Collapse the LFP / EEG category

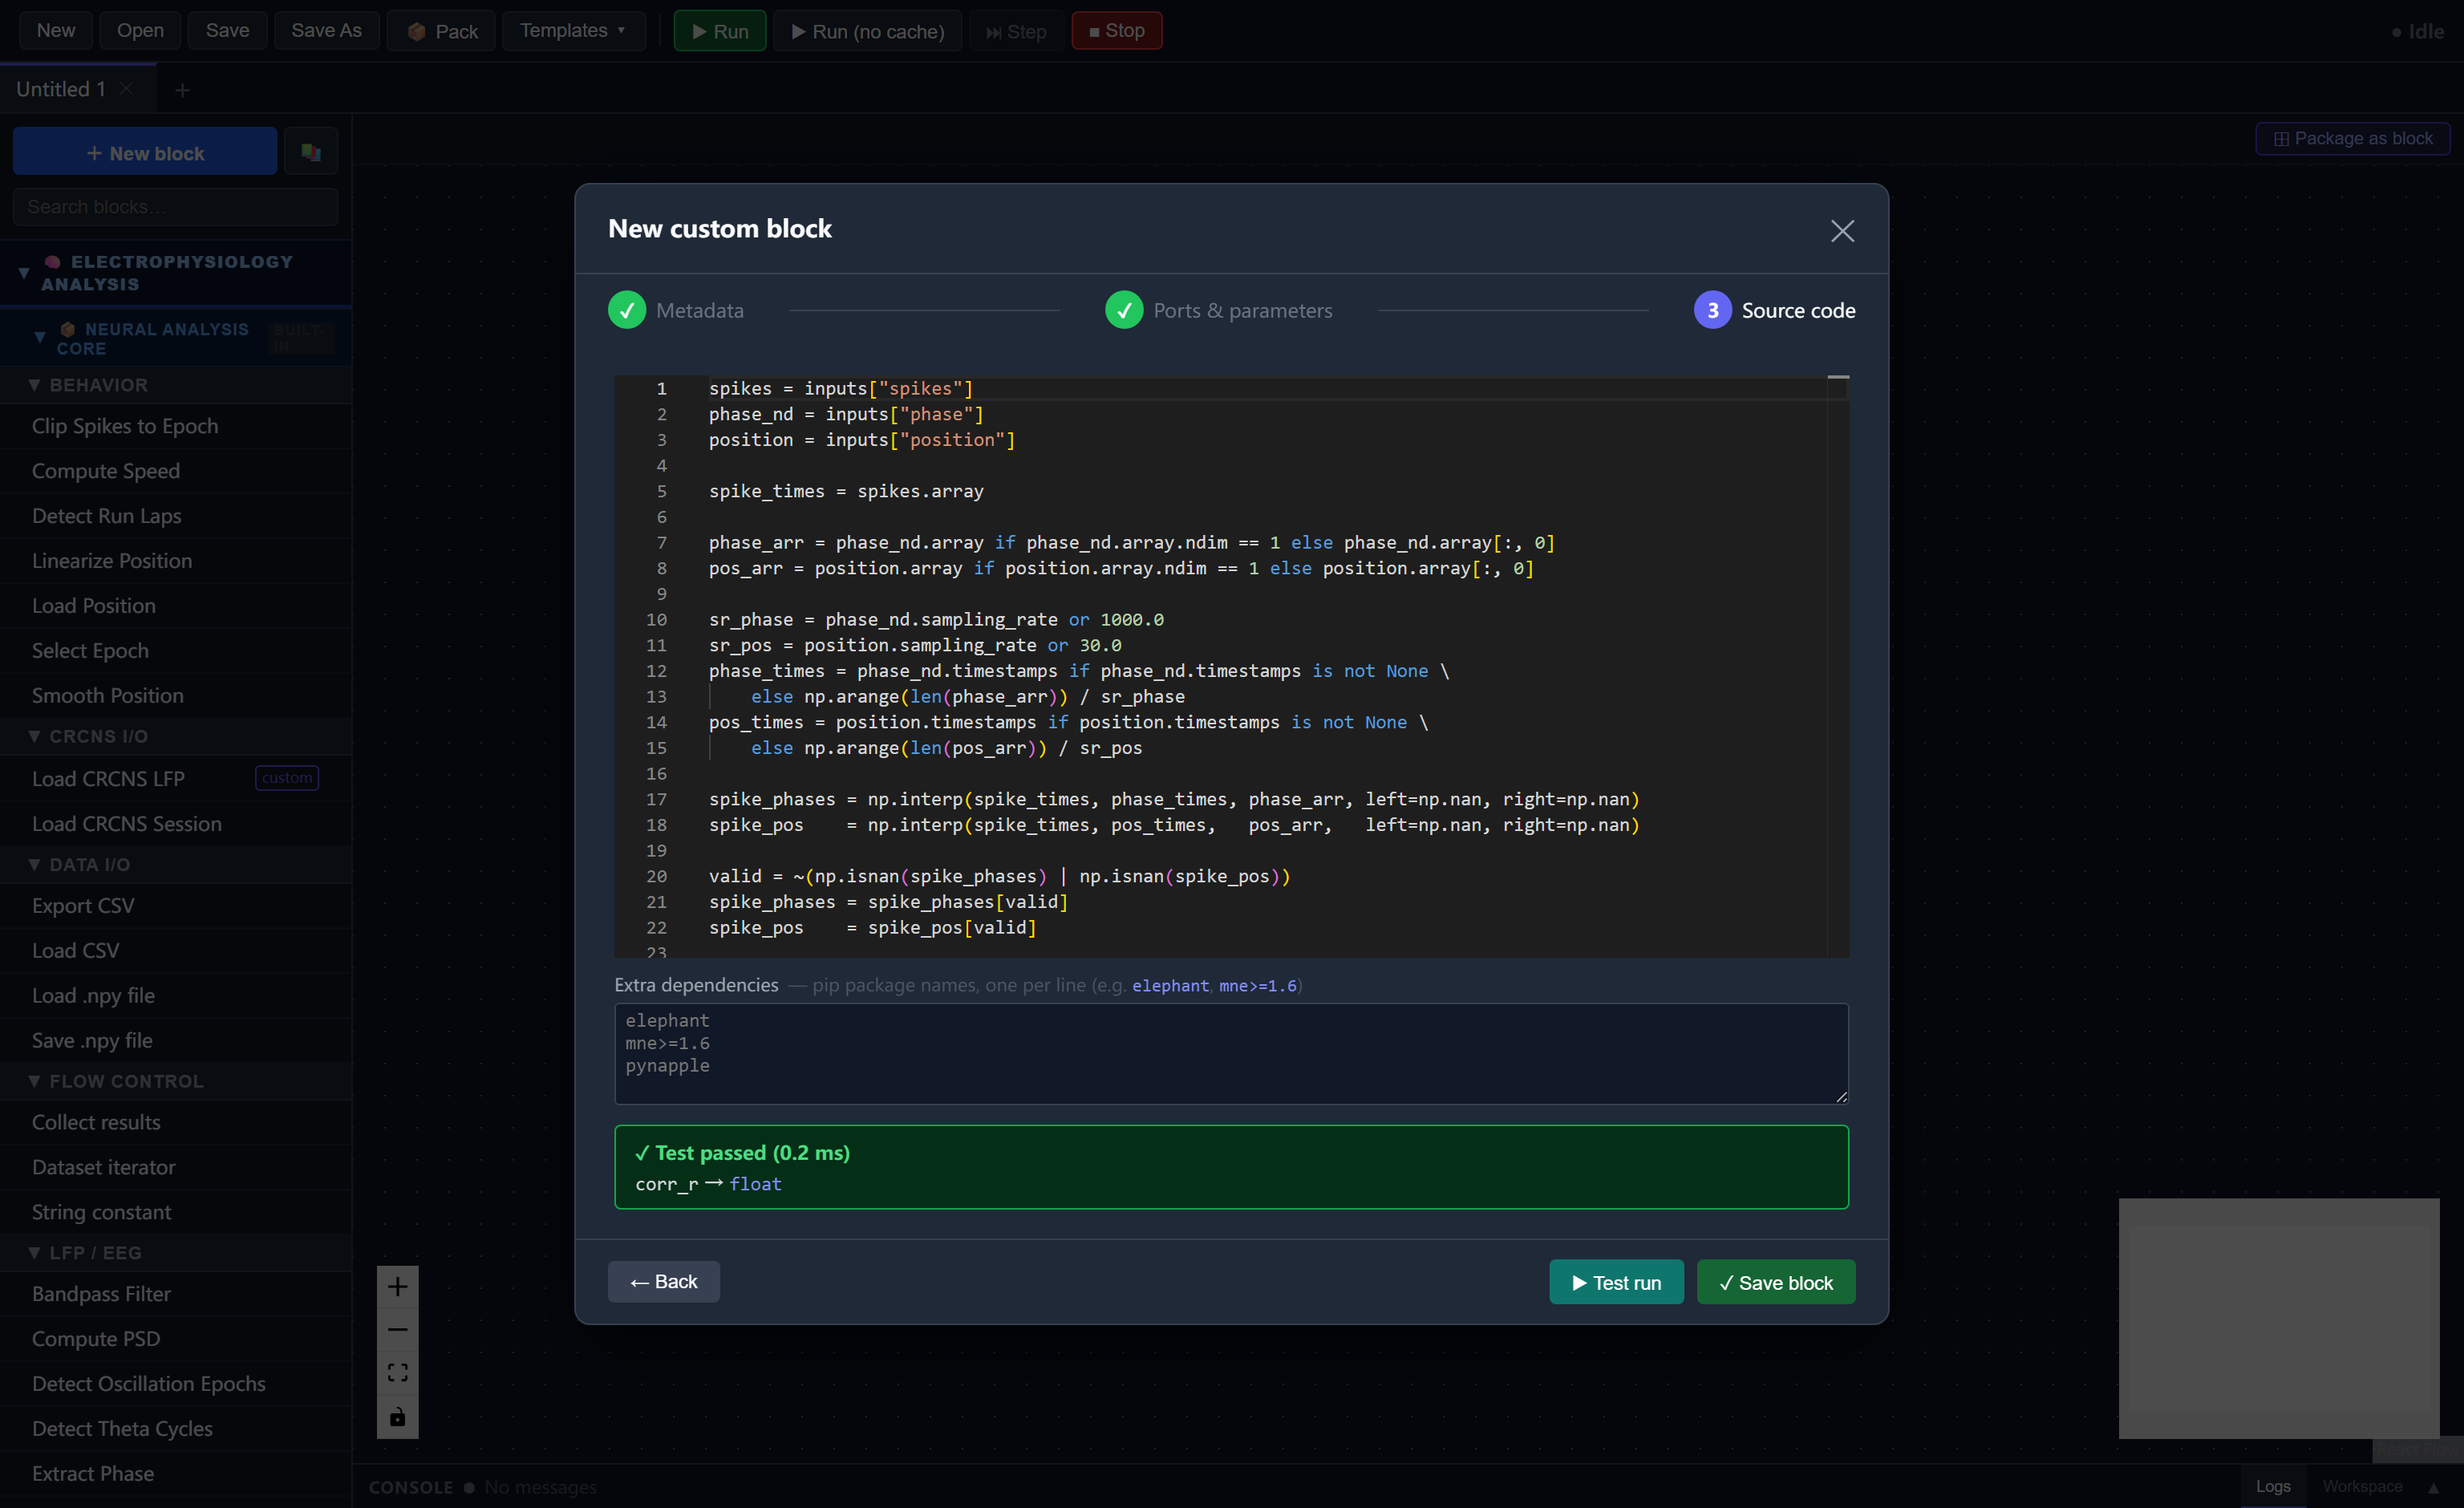[34, 1252]
